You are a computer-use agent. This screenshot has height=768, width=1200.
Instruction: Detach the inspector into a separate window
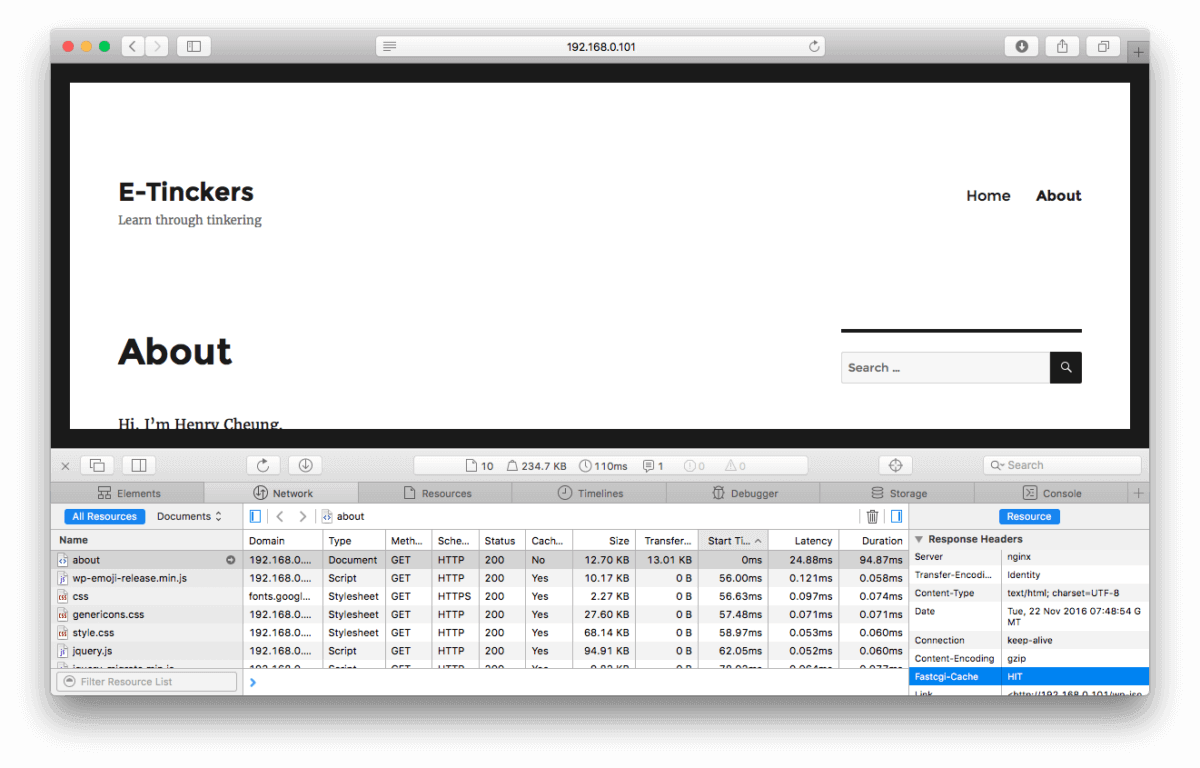click(97, 465)
